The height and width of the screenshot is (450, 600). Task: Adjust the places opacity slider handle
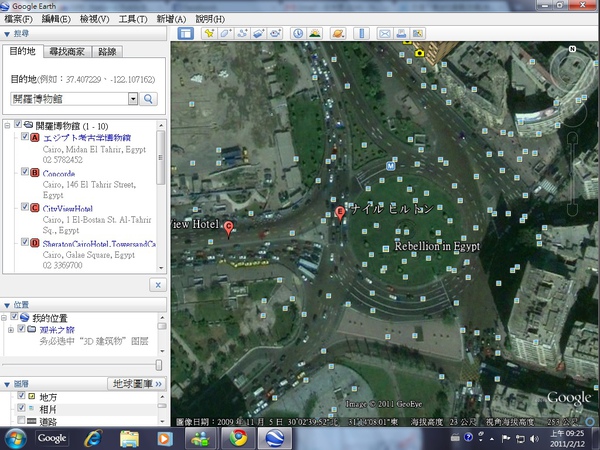(x=159, y=365)
